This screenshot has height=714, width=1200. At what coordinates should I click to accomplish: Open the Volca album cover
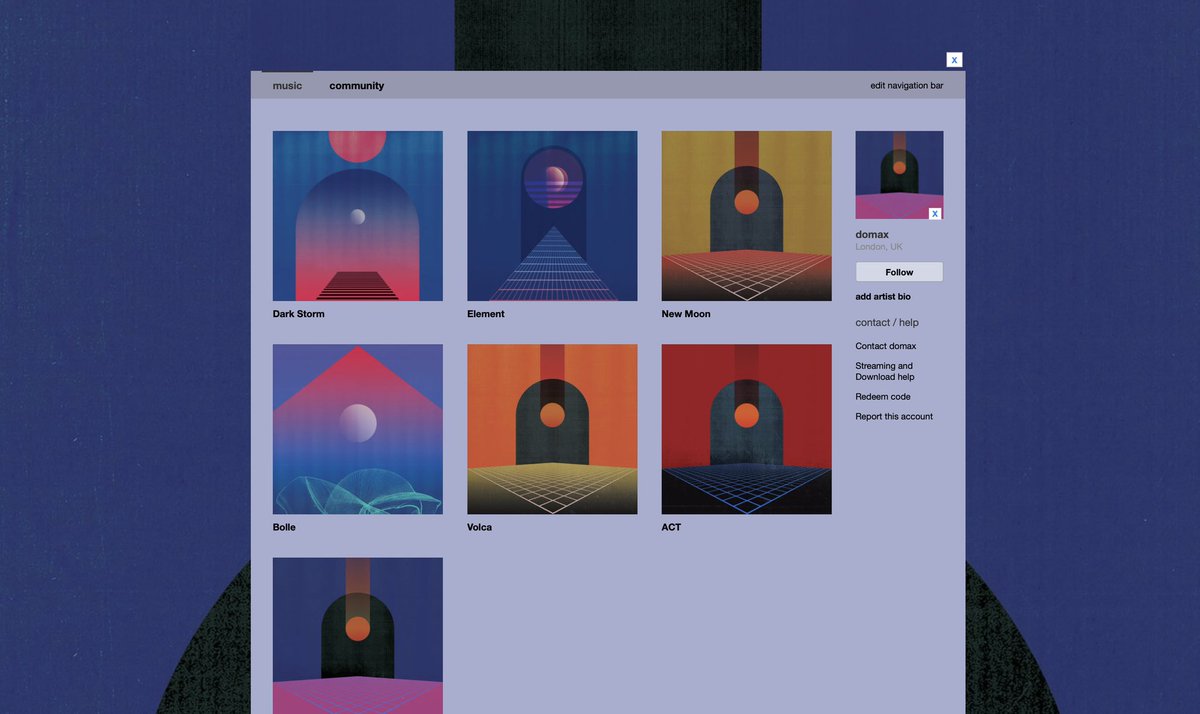click(x=552, y=429)
